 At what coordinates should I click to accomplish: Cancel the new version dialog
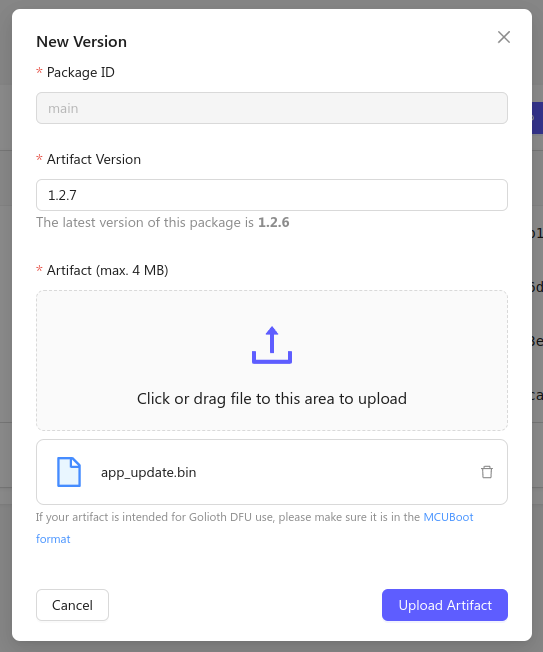[72, 605]
